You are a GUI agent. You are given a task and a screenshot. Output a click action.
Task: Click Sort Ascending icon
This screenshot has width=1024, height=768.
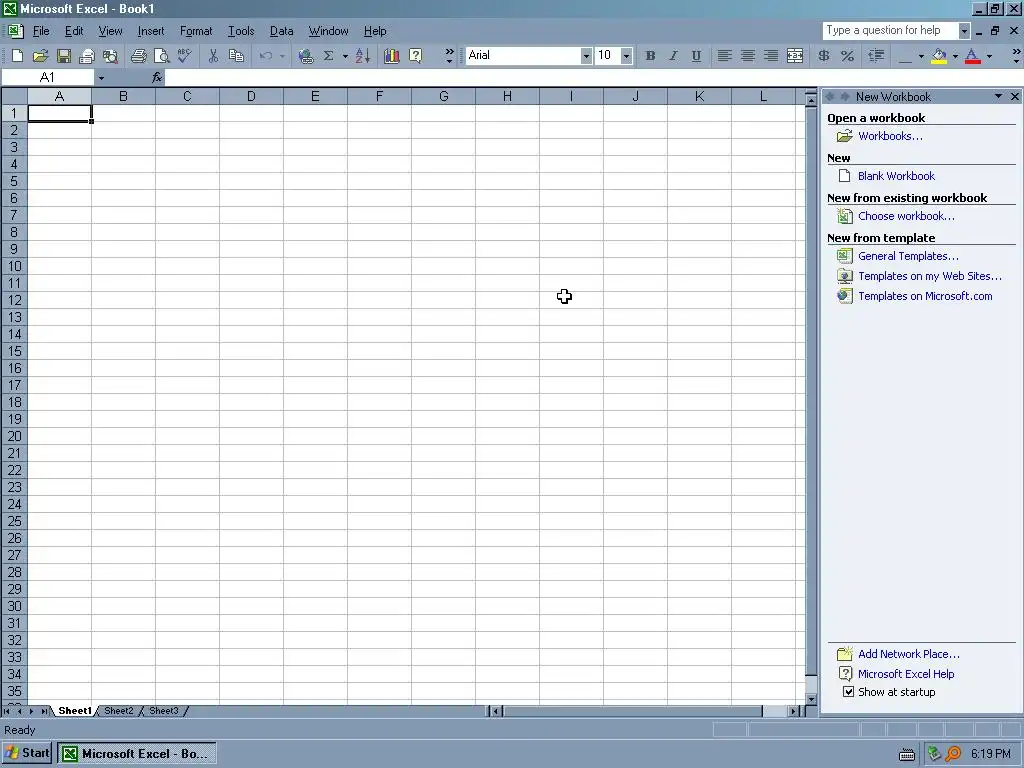363,56
